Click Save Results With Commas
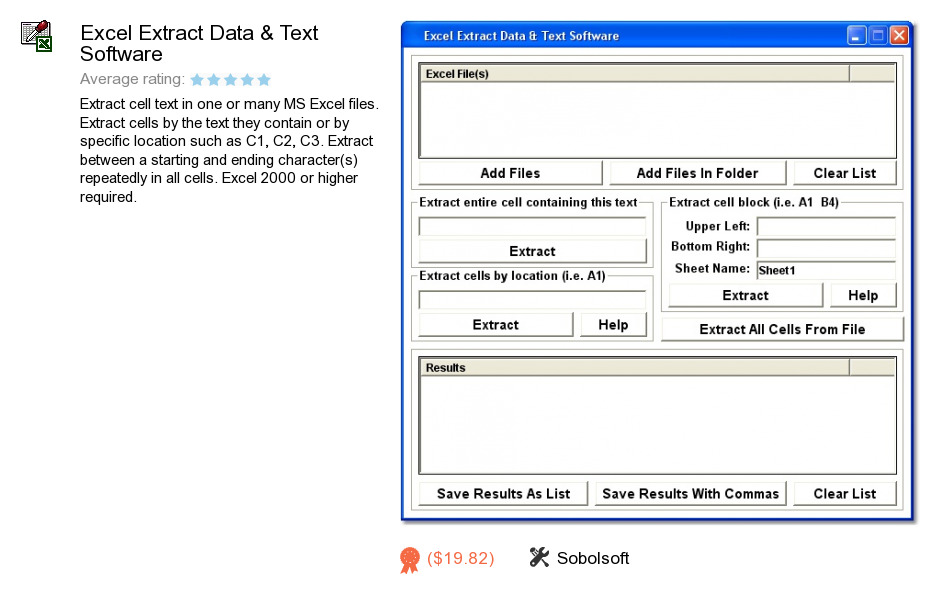 (690, 494)
